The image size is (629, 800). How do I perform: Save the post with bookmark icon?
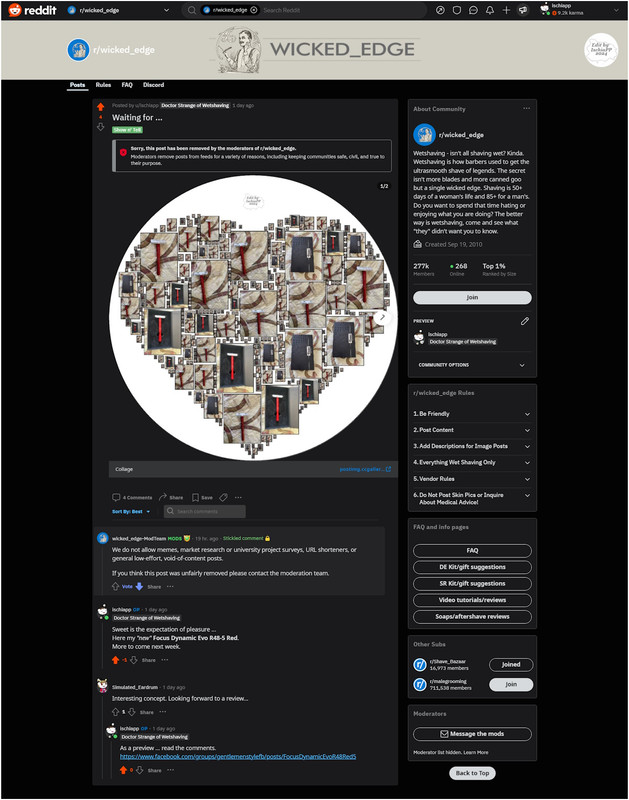pos(202,497)
